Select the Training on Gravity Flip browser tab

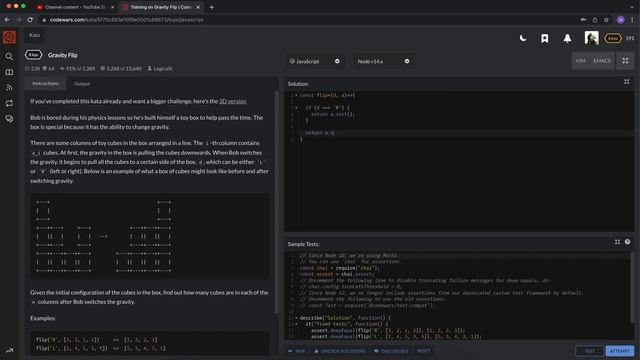161,7
